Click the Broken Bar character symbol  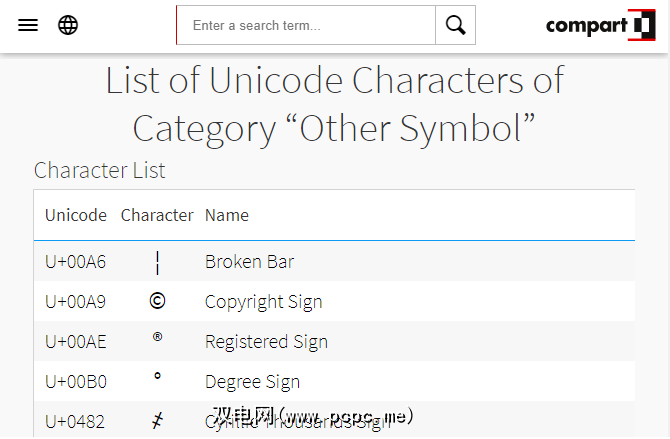pos(157,262)
